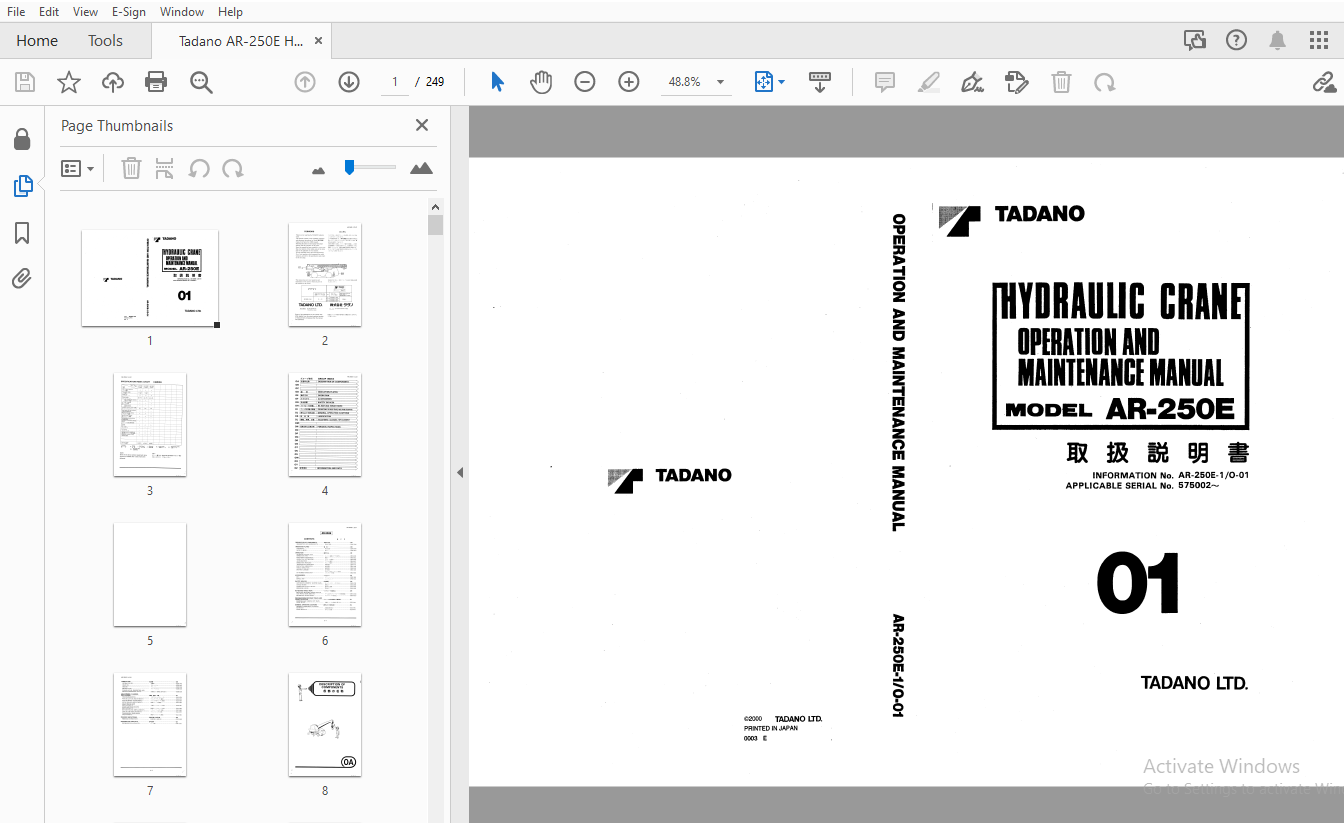Select page 1 thumbnail
The image size is (1344, 823).
pos(150,278)
